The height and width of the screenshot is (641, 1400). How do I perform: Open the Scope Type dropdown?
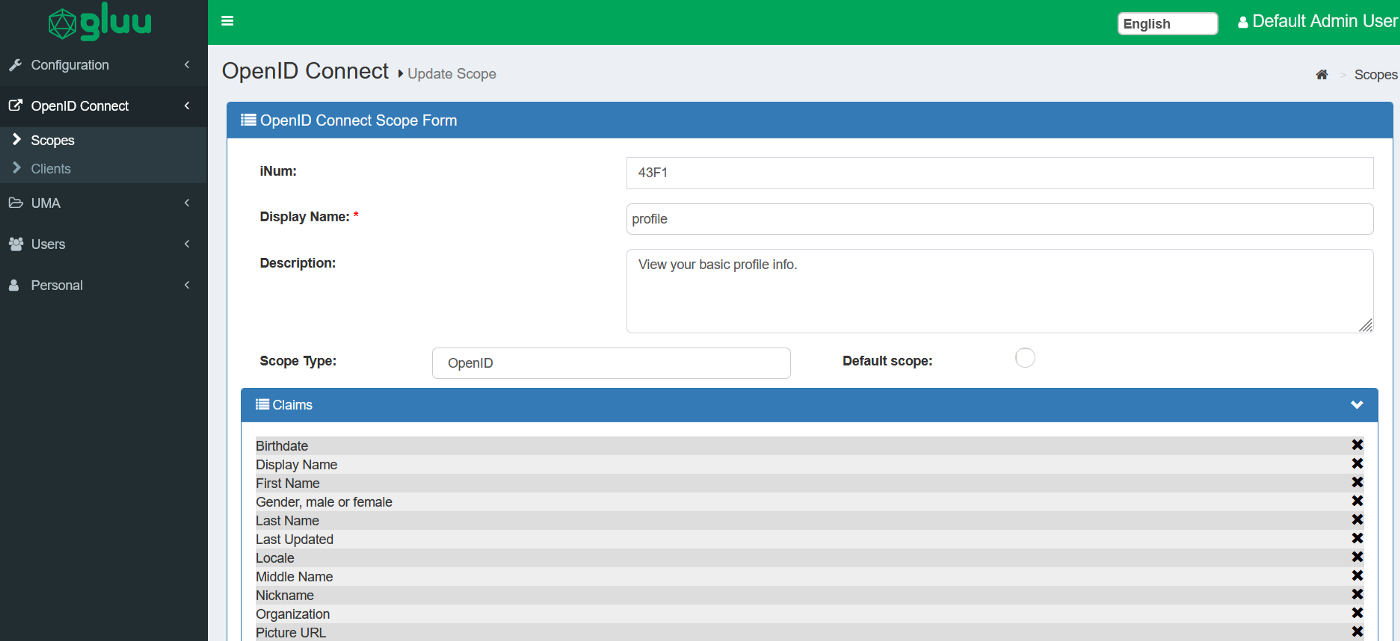(611, 363)
